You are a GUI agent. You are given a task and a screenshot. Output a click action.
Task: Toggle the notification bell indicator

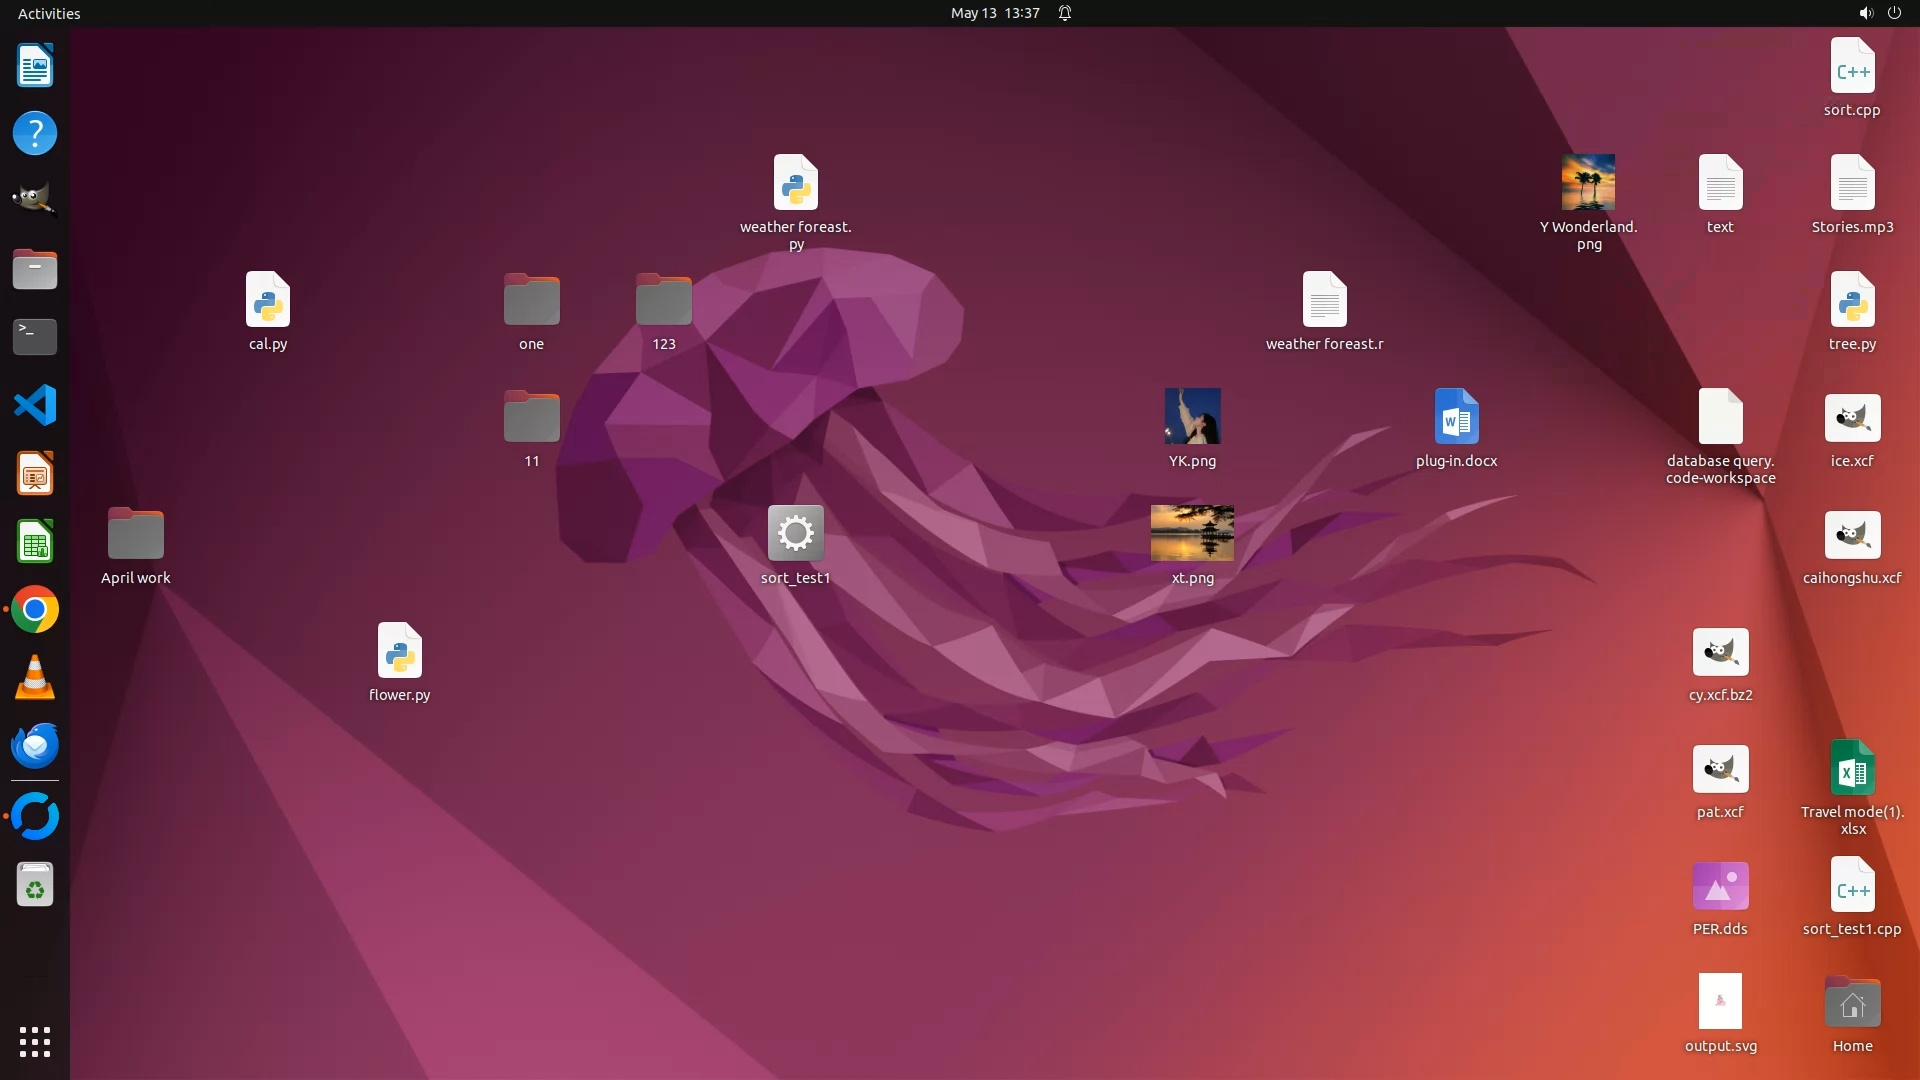pos(1065,13)
